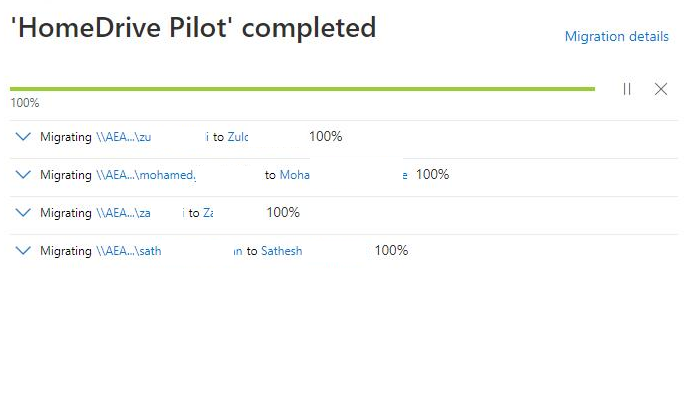Expand the \\AEA...\za migration row chevron

point(23,213)
